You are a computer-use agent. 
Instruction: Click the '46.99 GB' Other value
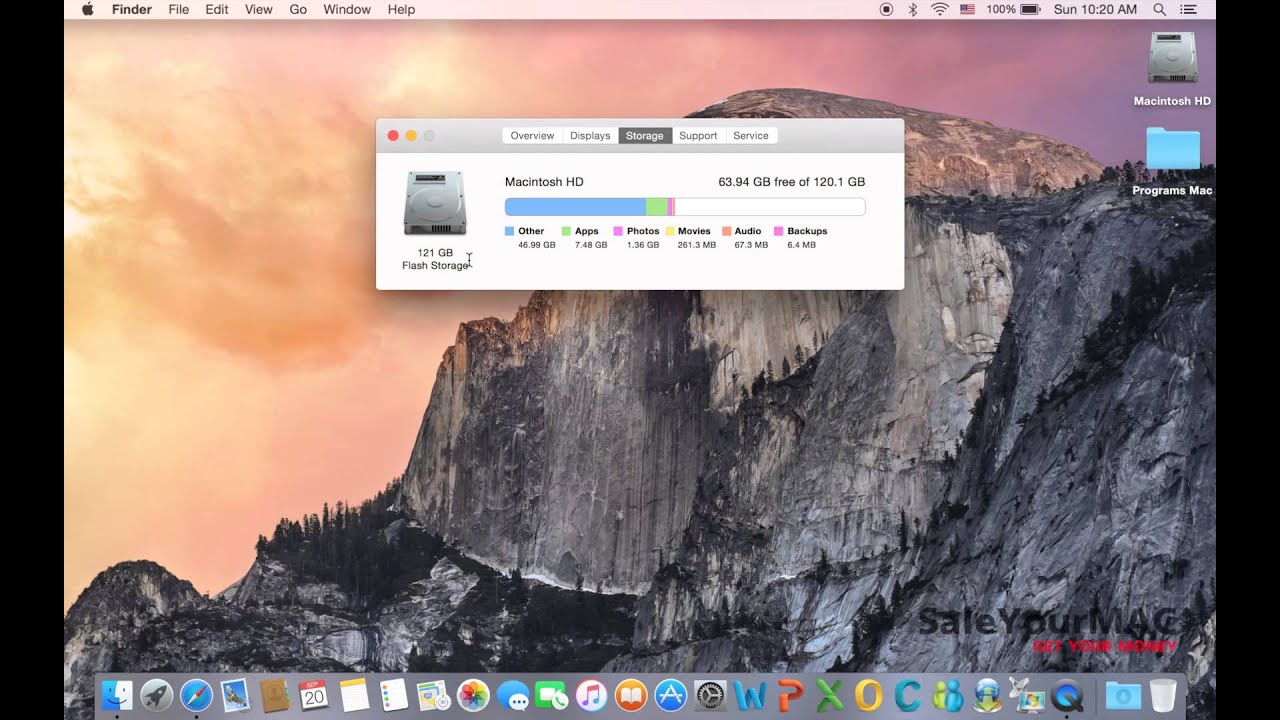pyautogui.click(x=537, y=245)
